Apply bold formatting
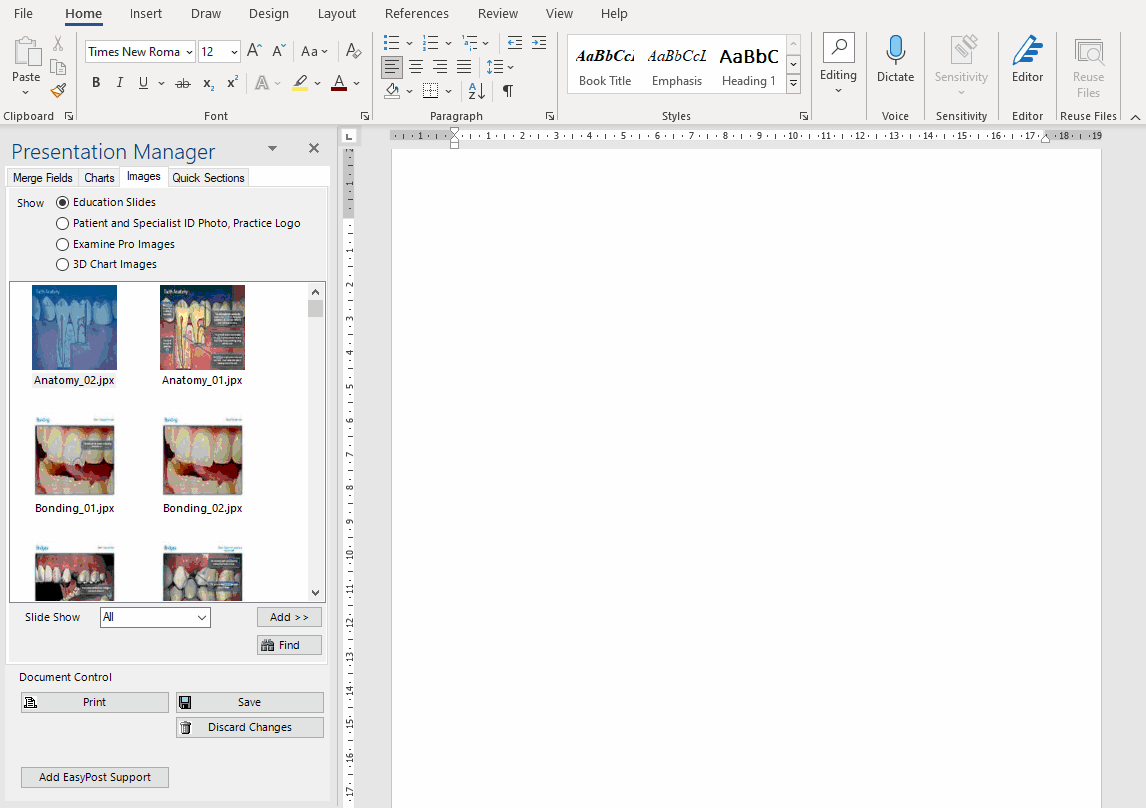1146x808 pixels. [x=96, y=82]
